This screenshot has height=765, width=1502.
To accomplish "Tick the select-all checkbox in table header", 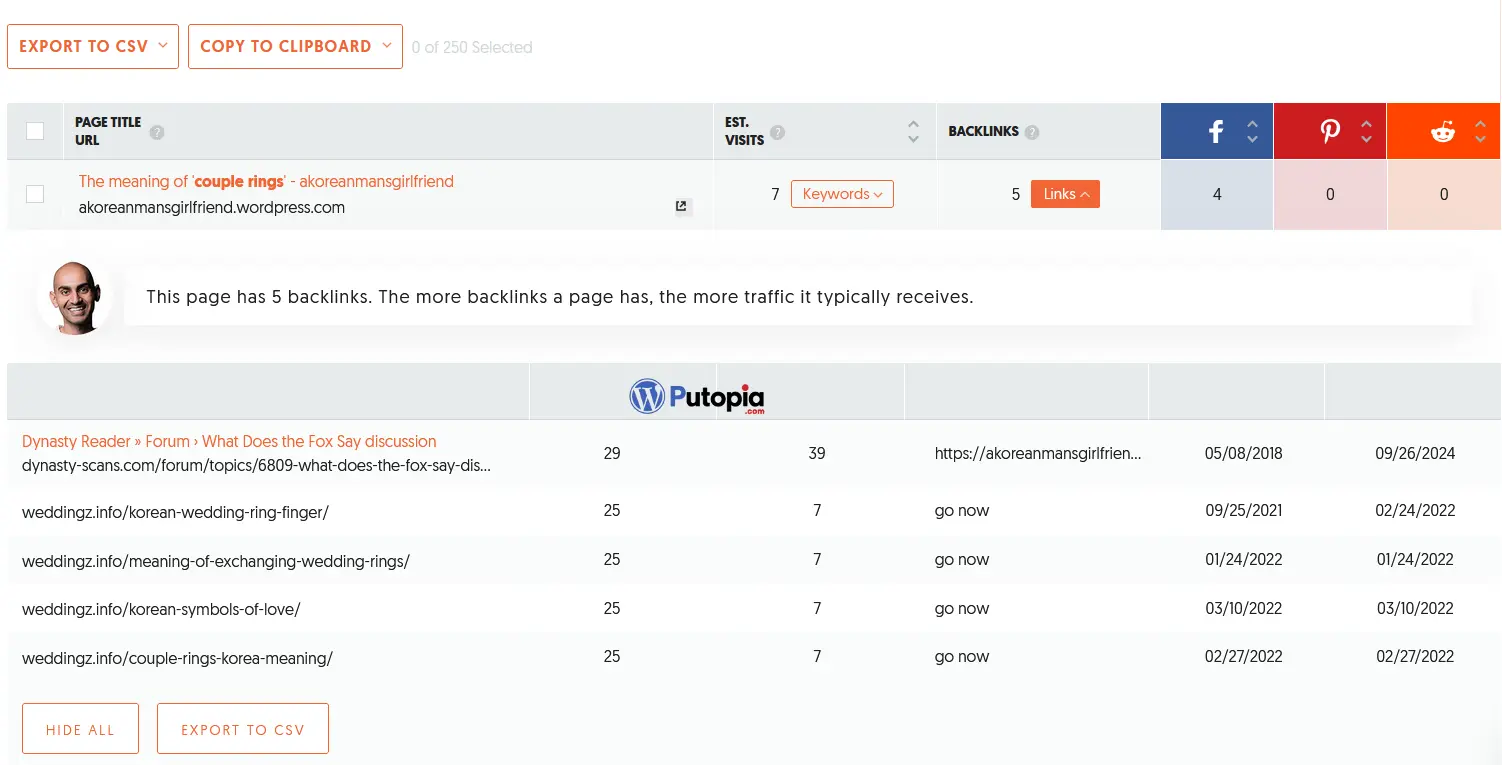I will click(35, 131).
